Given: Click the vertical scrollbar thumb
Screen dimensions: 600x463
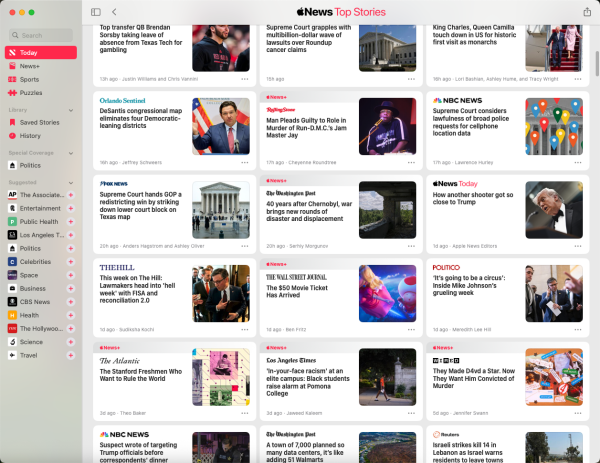Looking at the screenshot, I should click(x=597, y=64).
